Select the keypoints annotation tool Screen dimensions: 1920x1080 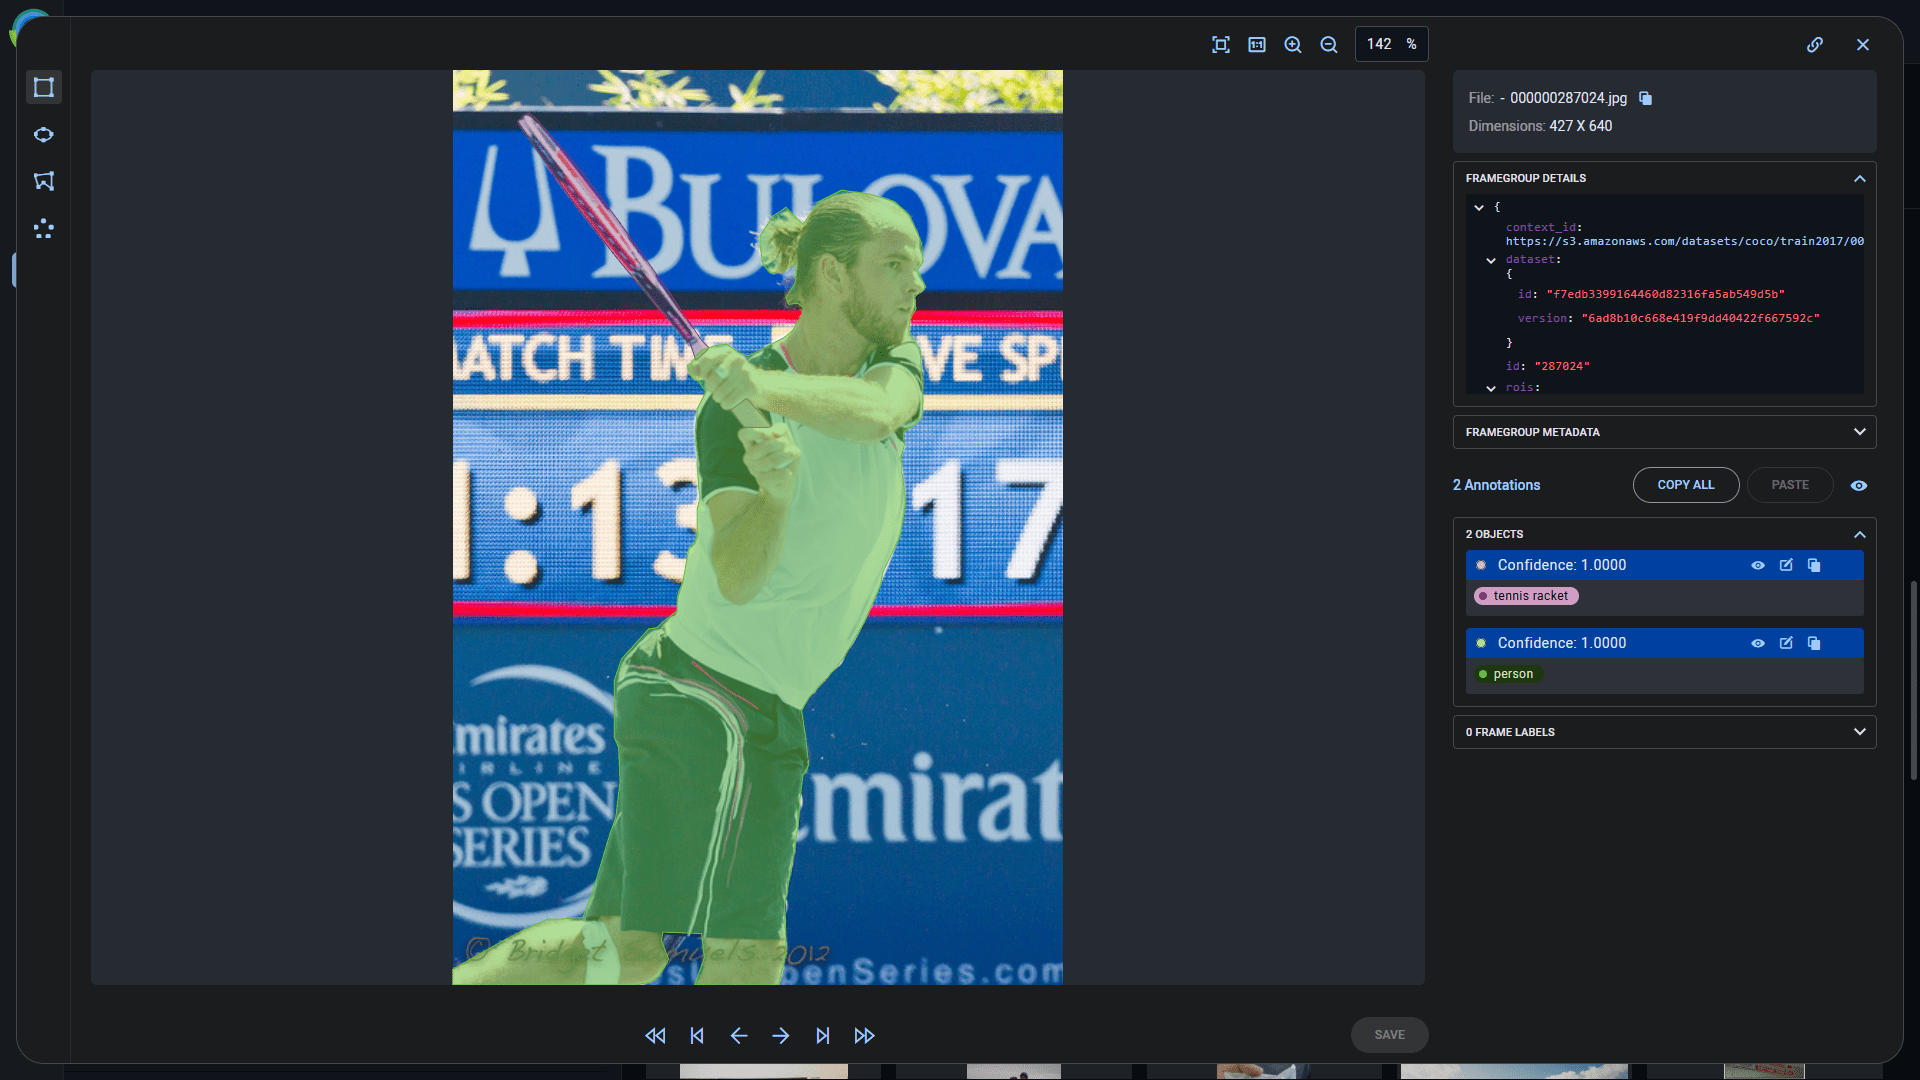(43, 229)
